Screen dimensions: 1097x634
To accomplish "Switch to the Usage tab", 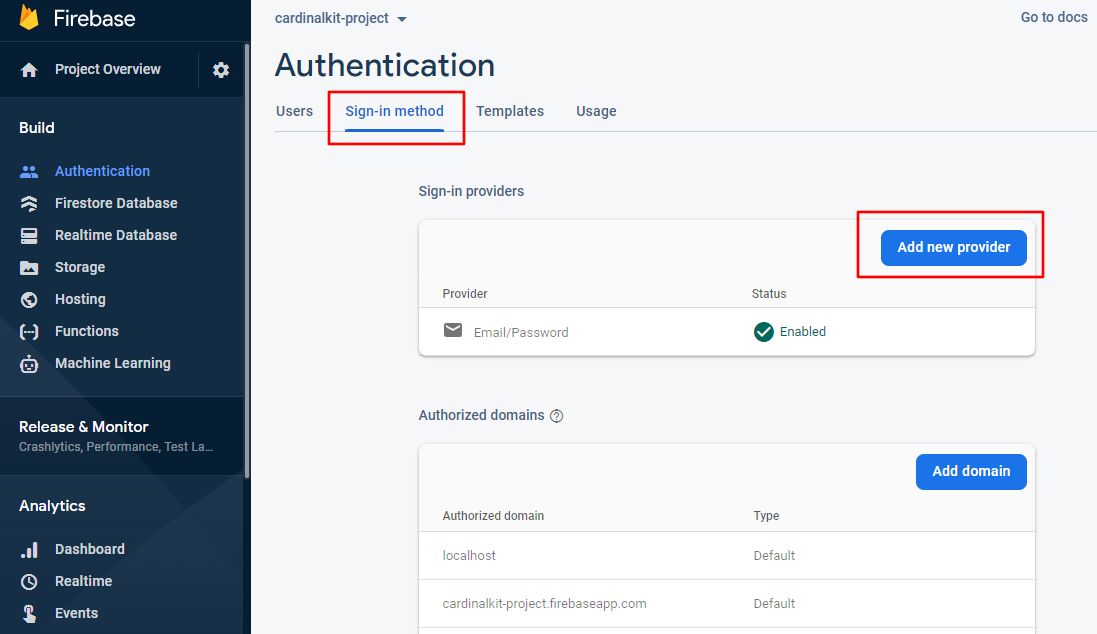I will (x=596, y=111).
